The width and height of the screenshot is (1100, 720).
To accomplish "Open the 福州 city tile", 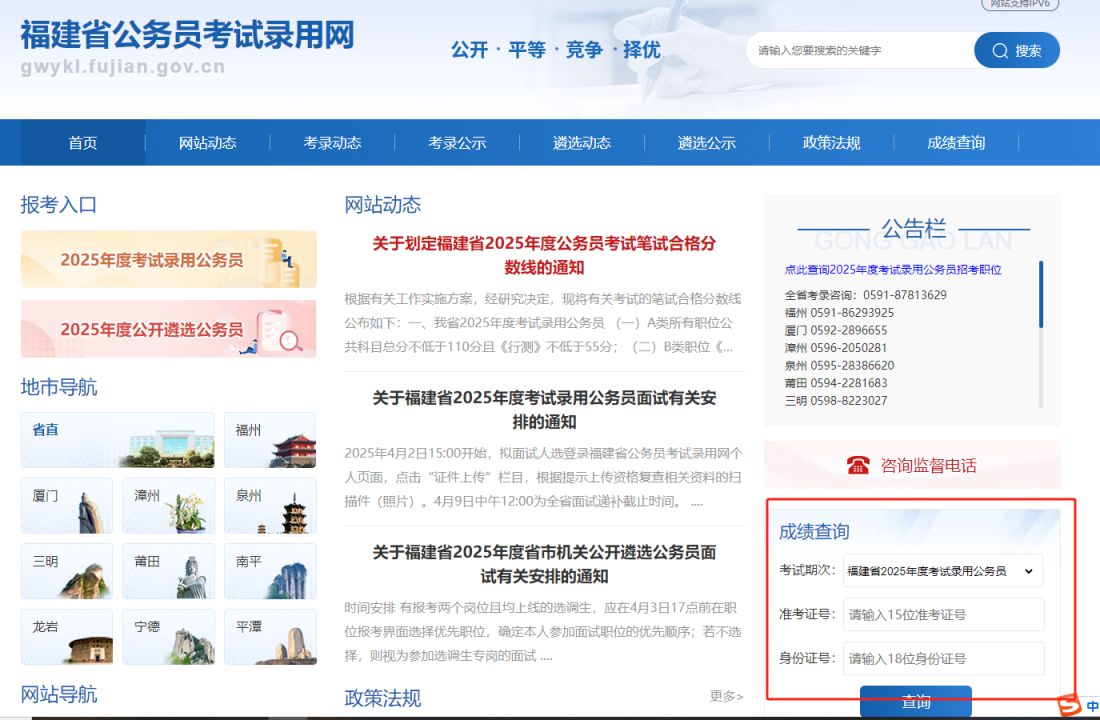I will [270, 440].
